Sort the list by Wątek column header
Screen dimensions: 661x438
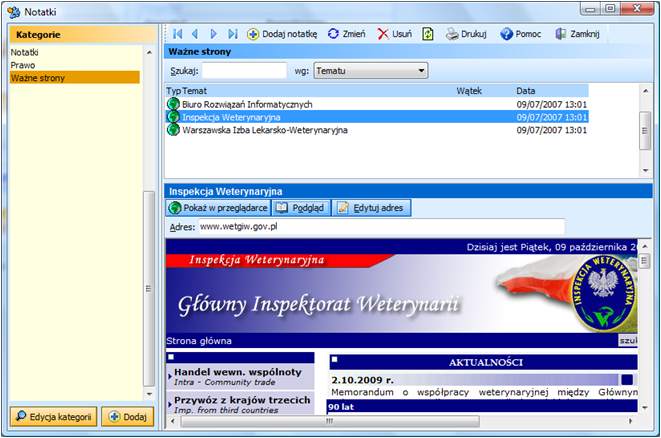pyautogui.click(x=469, y=91)
